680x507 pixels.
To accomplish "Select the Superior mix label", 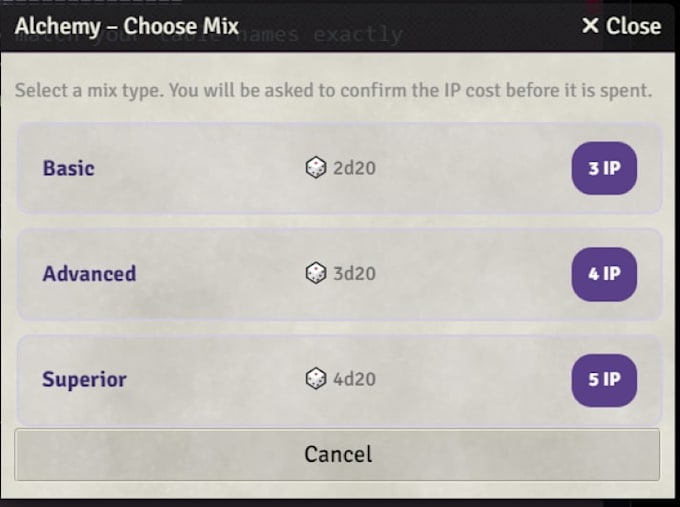I will coord(85,380).
